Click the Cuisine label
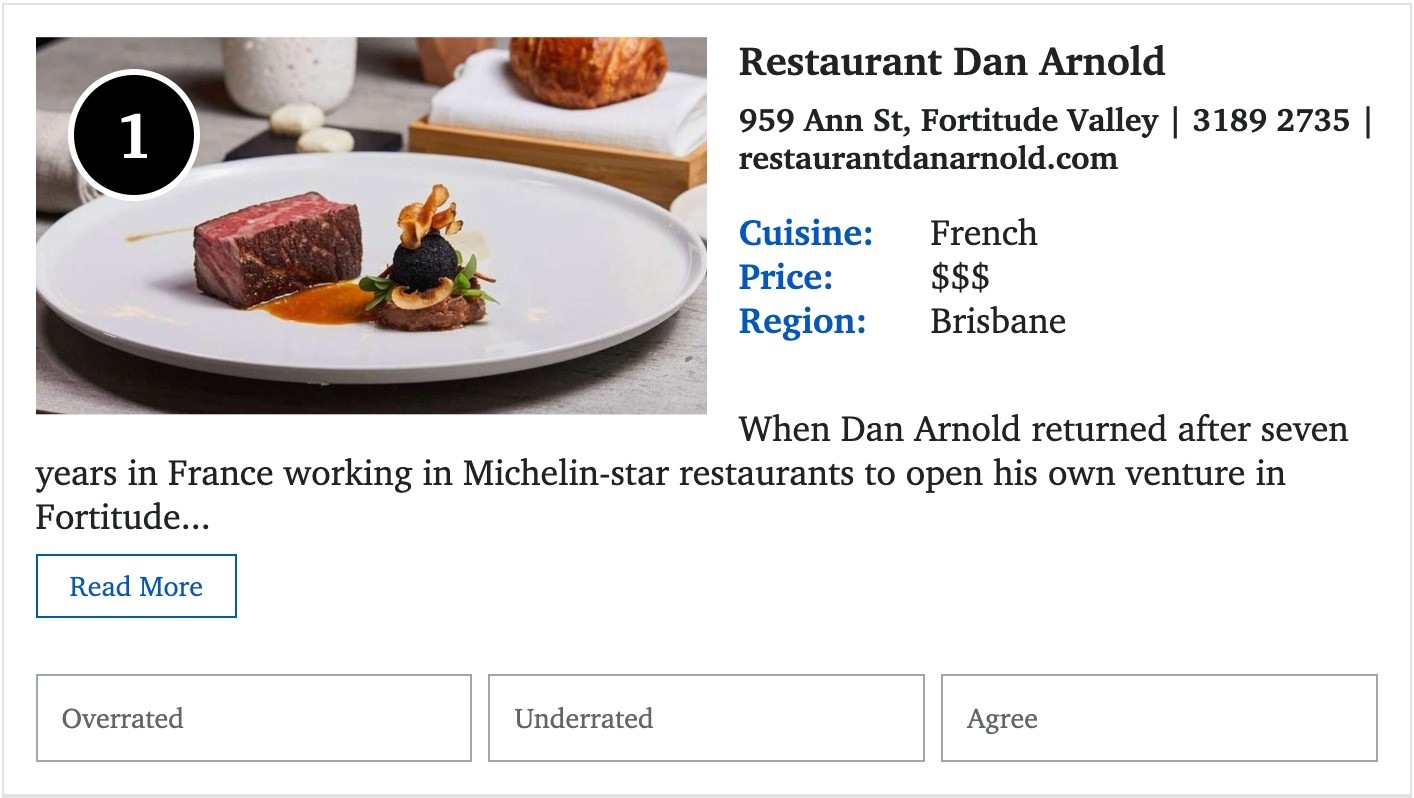The image size is (1414, 798). [x=805, y=233]
